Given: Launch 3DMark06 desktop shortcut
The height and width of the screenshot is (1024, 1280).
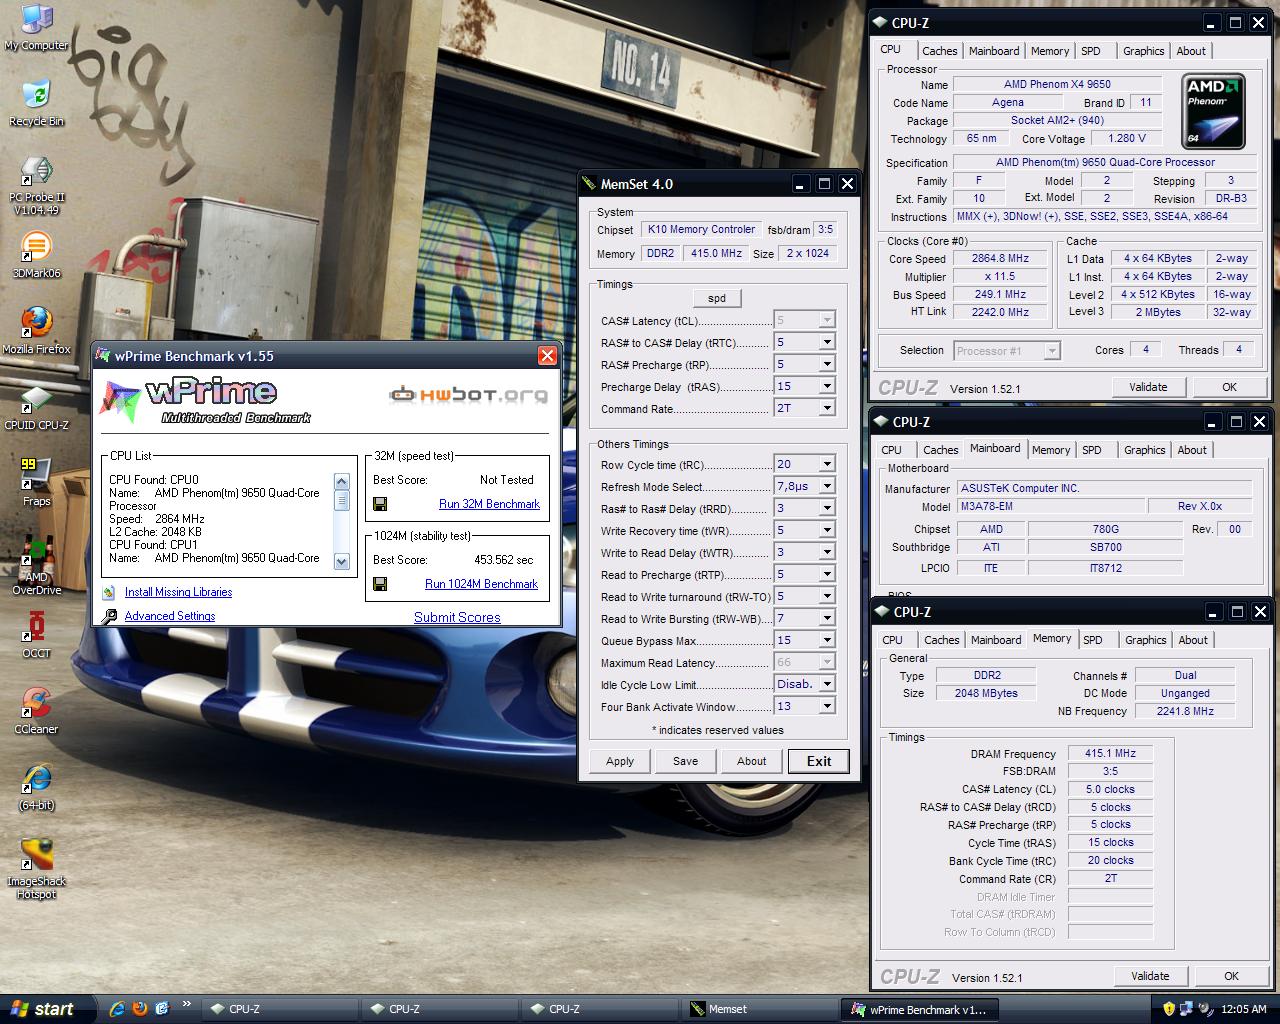Looking at the screenshot, I should 36,255.
